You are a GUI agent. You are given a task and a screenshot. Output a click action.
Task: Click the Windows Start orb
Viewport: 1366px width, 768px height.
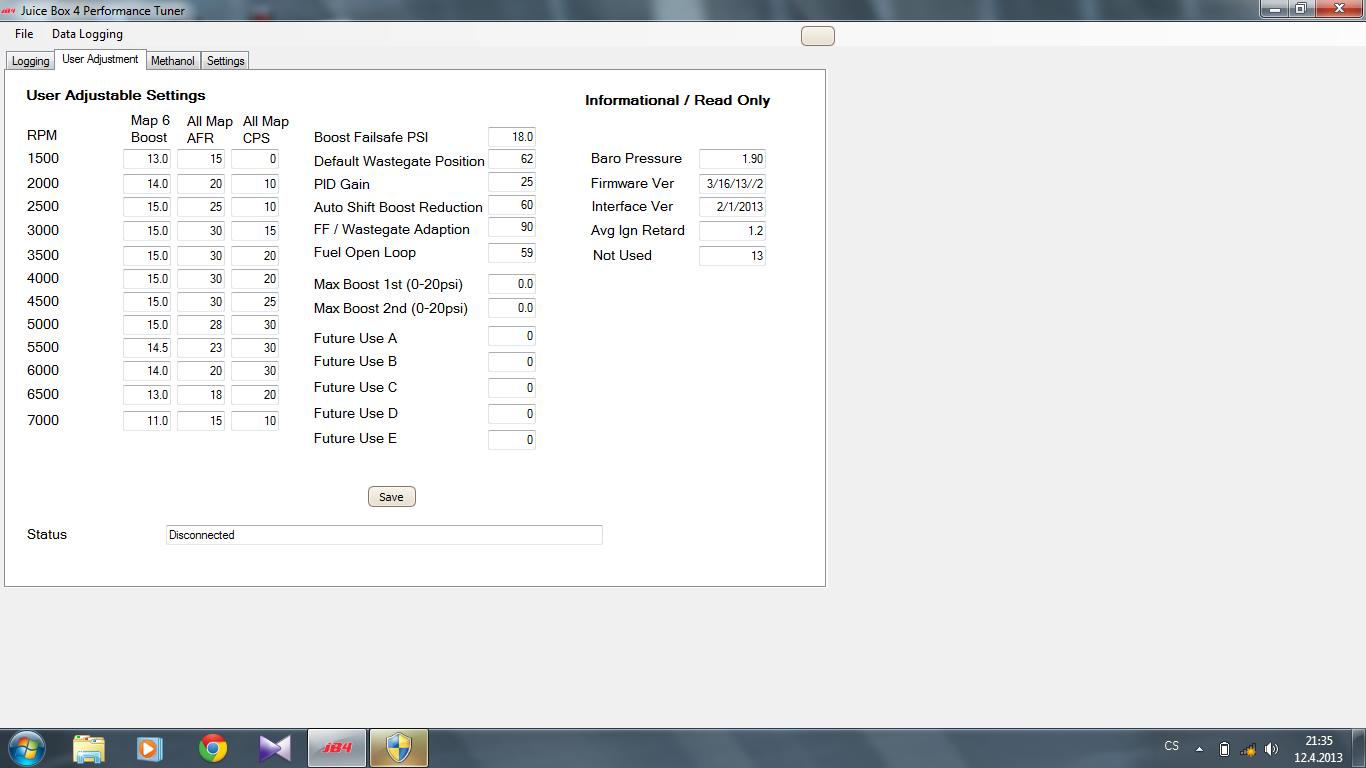pos(26,748)
